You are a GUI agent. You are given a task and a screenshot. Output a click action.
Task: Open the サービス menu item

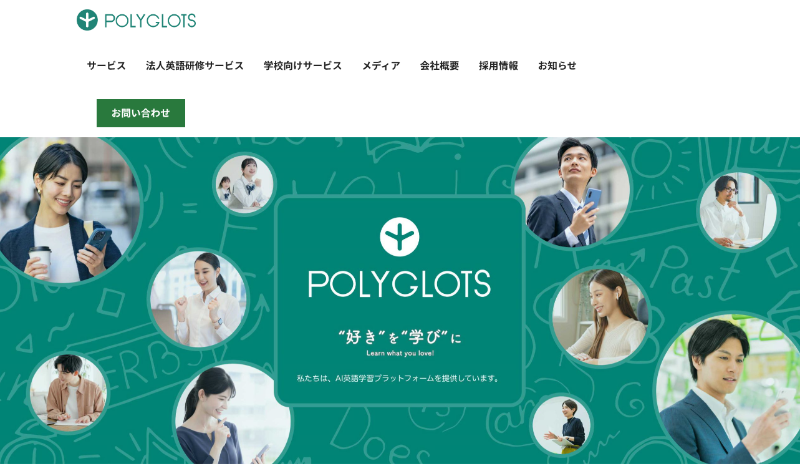click(x=106, y=66)
